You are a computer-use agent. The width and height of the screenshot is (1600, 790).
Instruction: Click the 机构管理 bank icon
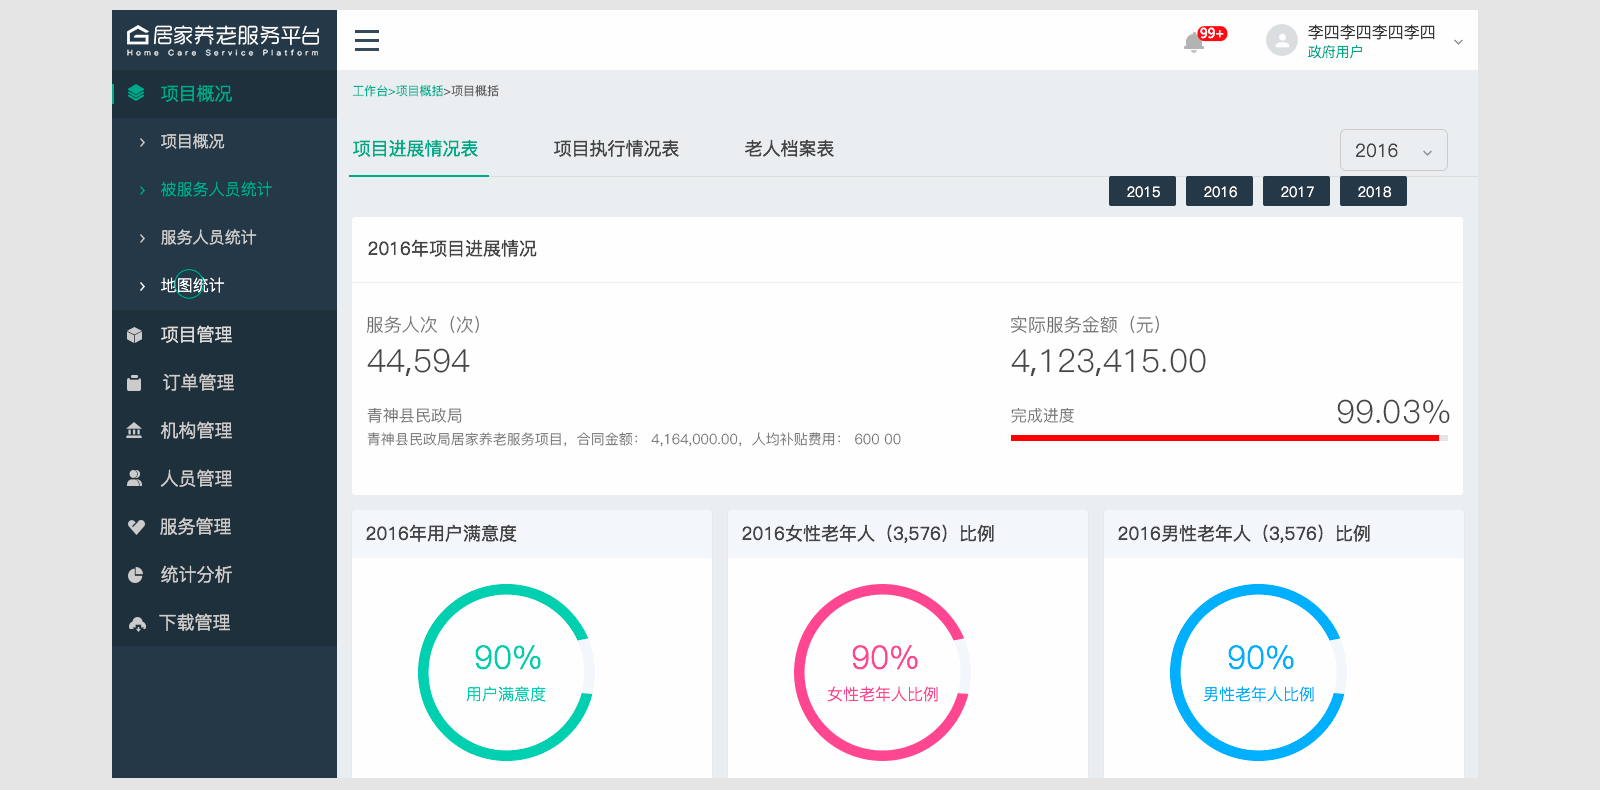[134, 431]
